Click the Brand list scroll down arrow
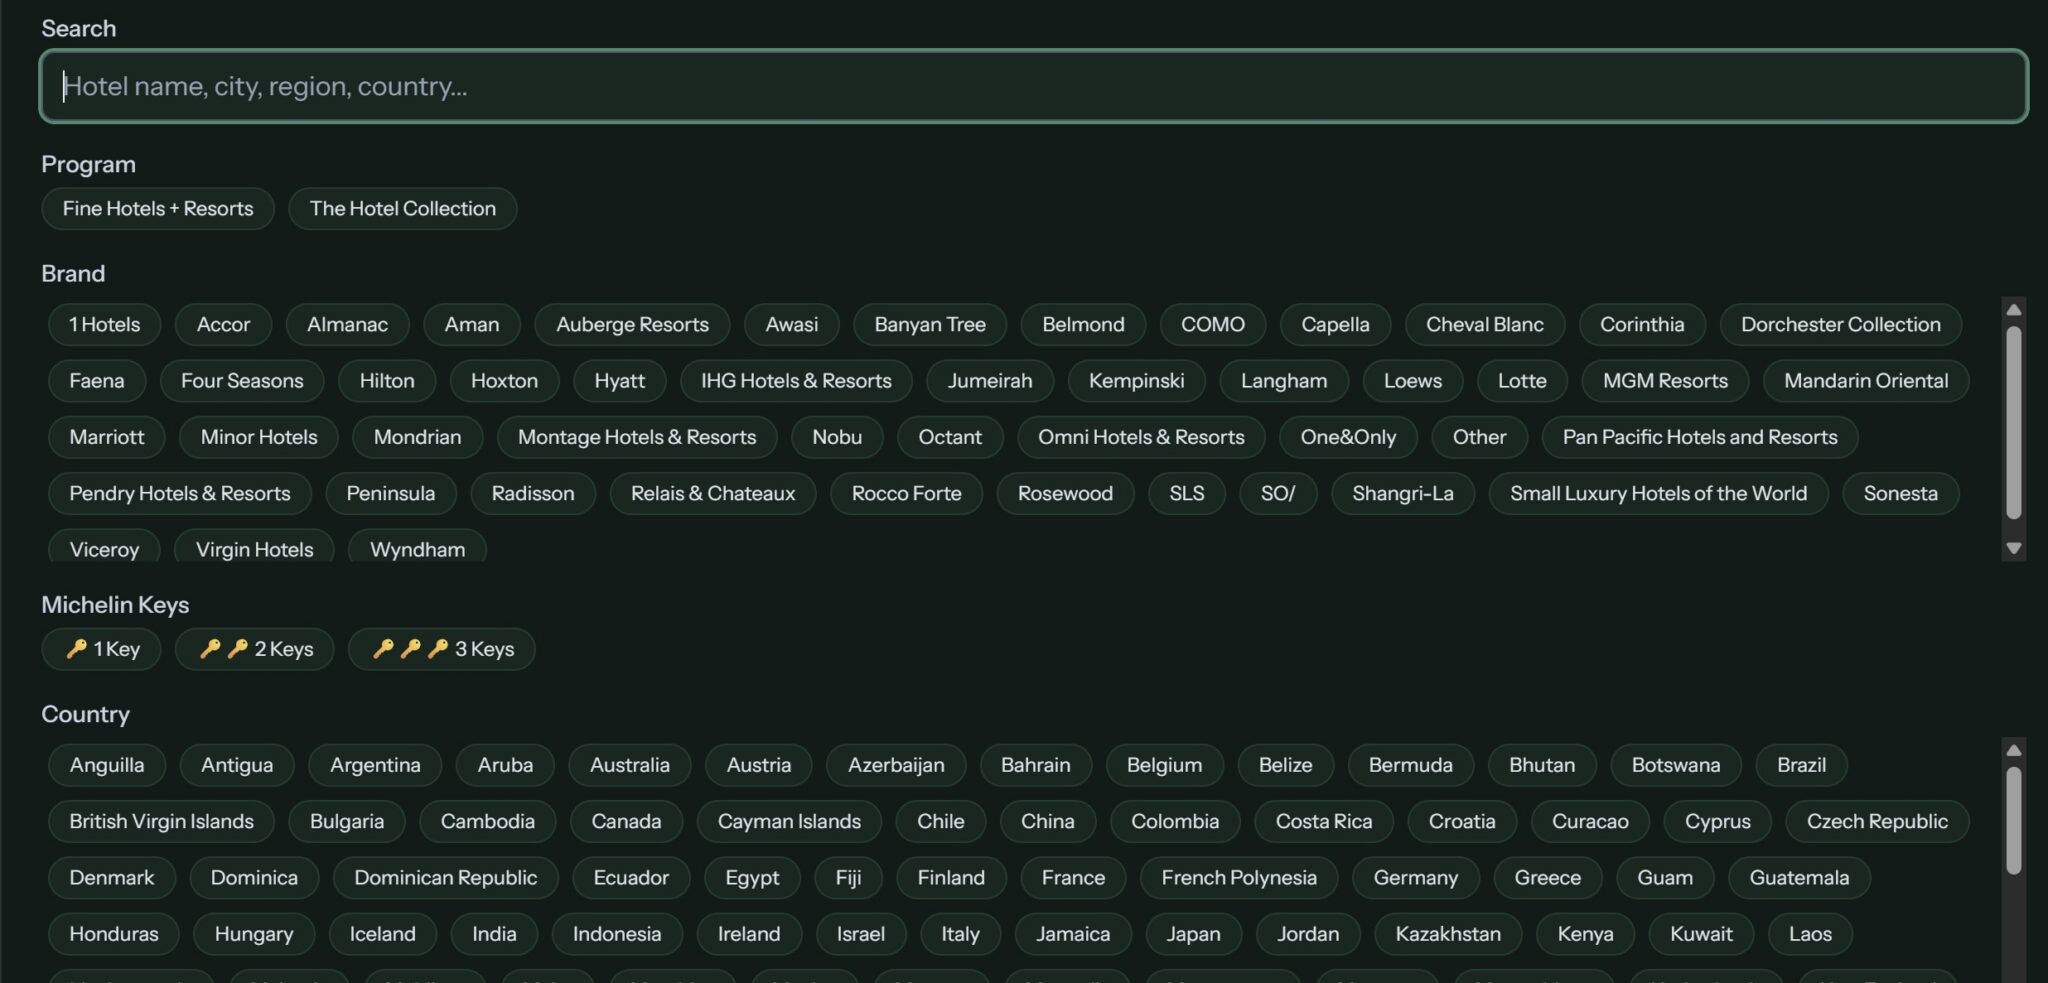The height and width of the screenshot is (983, 2048). coord(2014,548)
